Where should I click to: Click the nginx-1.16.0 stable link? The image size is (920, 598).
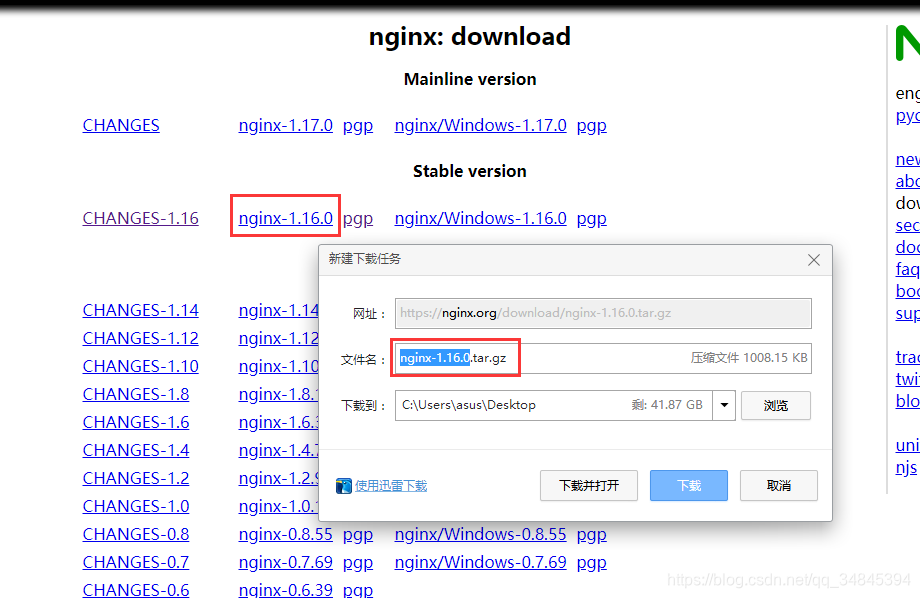point(286,218)
